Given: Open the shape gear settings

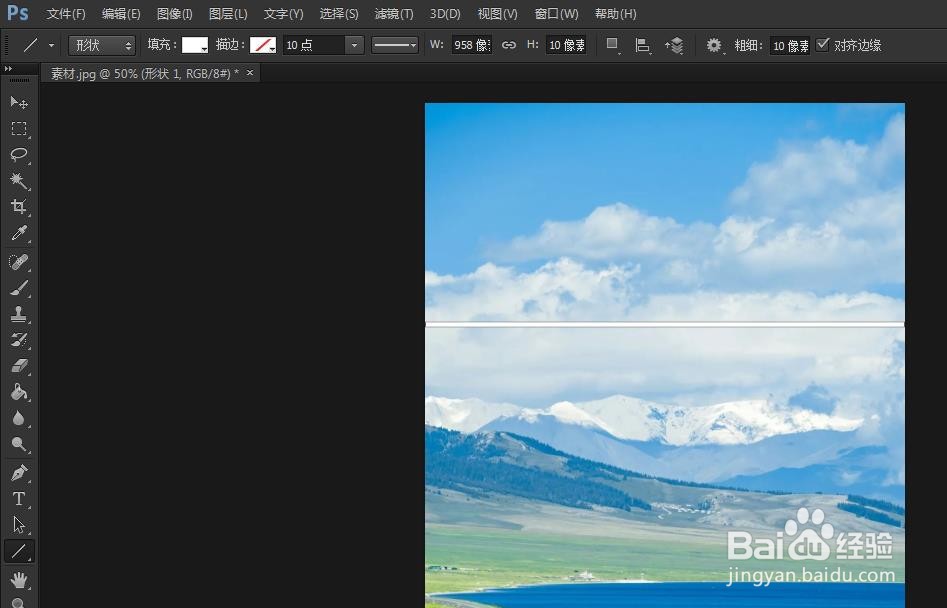Looking at the screenshot, I should point(714,44).
